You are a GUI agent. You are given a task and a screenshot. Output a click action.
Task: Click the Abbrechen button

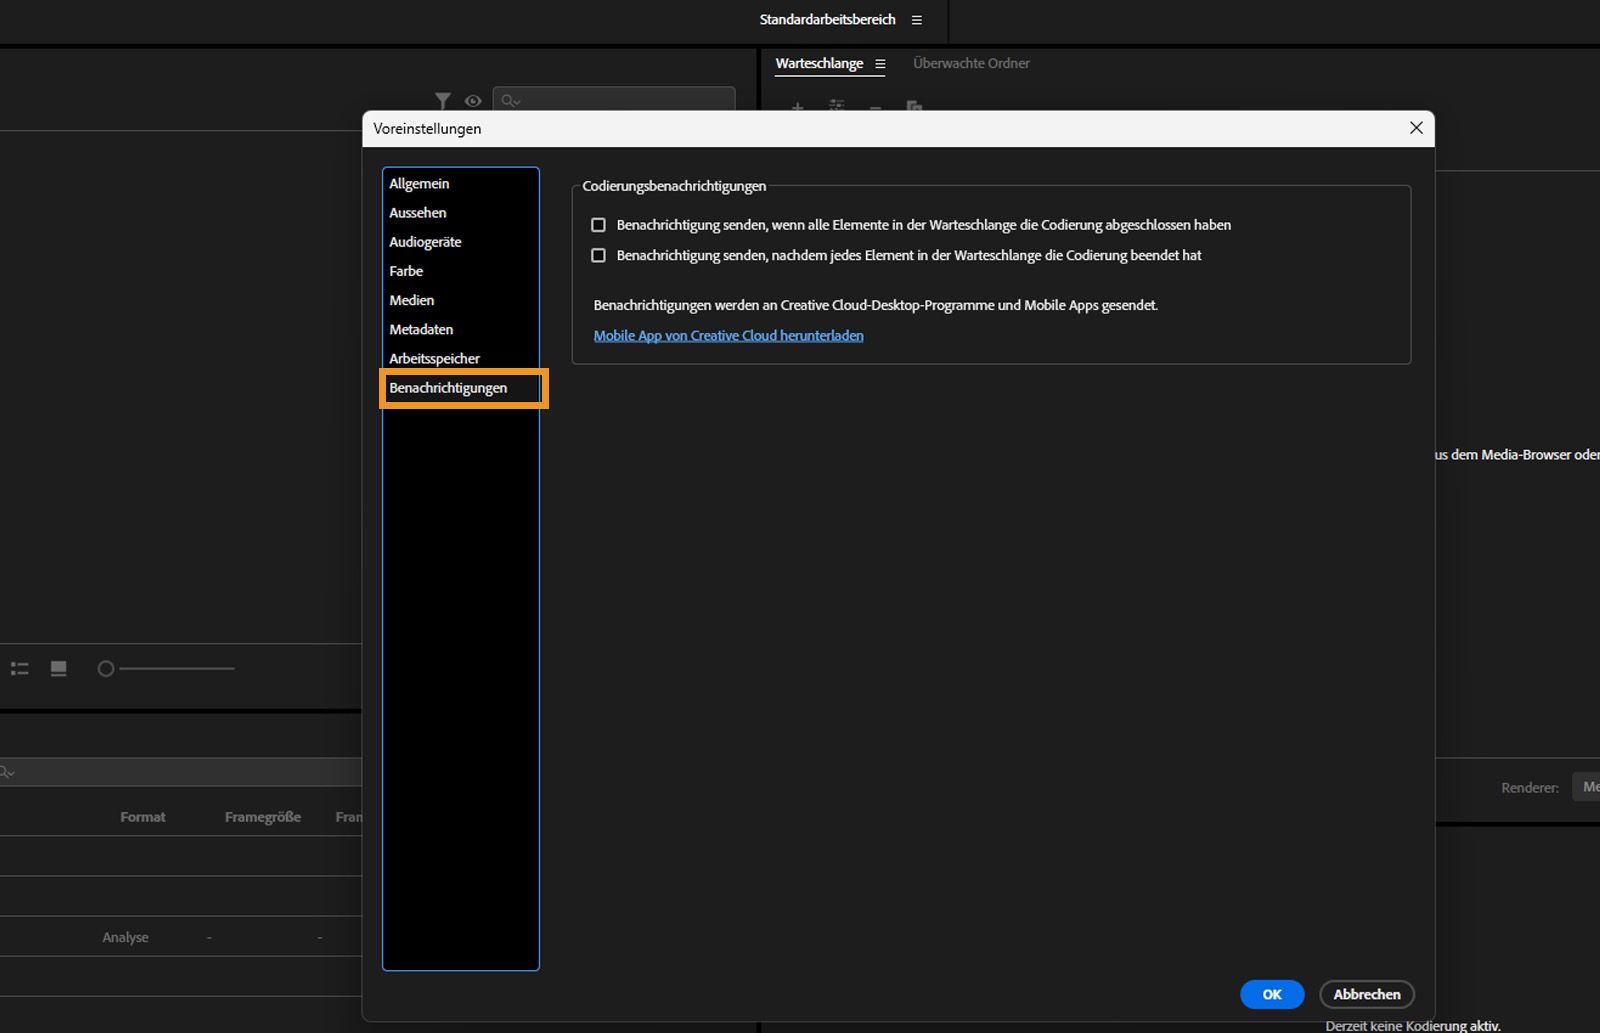(x=1367, y=994)
